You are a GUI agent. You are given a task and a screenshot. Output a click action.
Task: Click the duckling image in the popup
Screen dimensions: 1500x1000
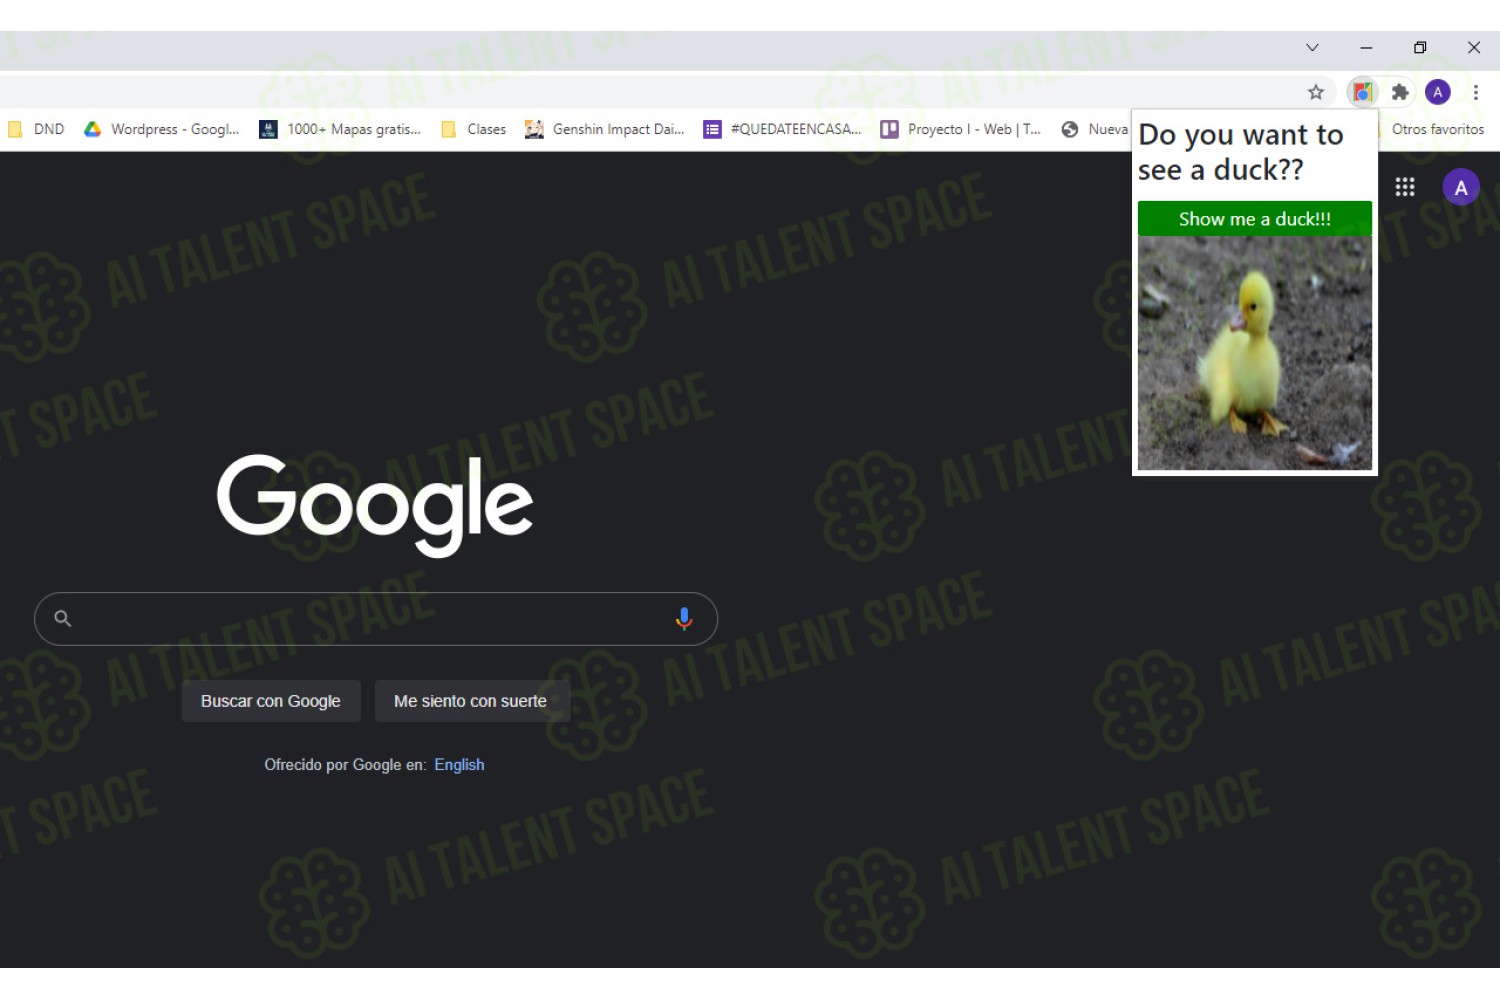pos(1255,353)
